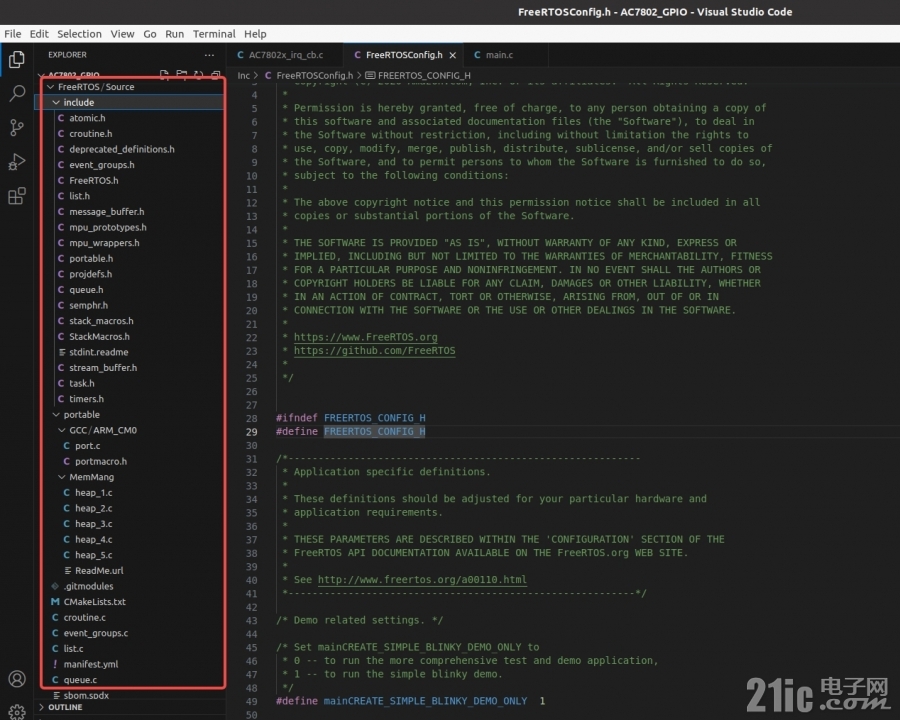900x720 pixels.
Task: Open the Search view icon
Action: click(x=17, y=93)
